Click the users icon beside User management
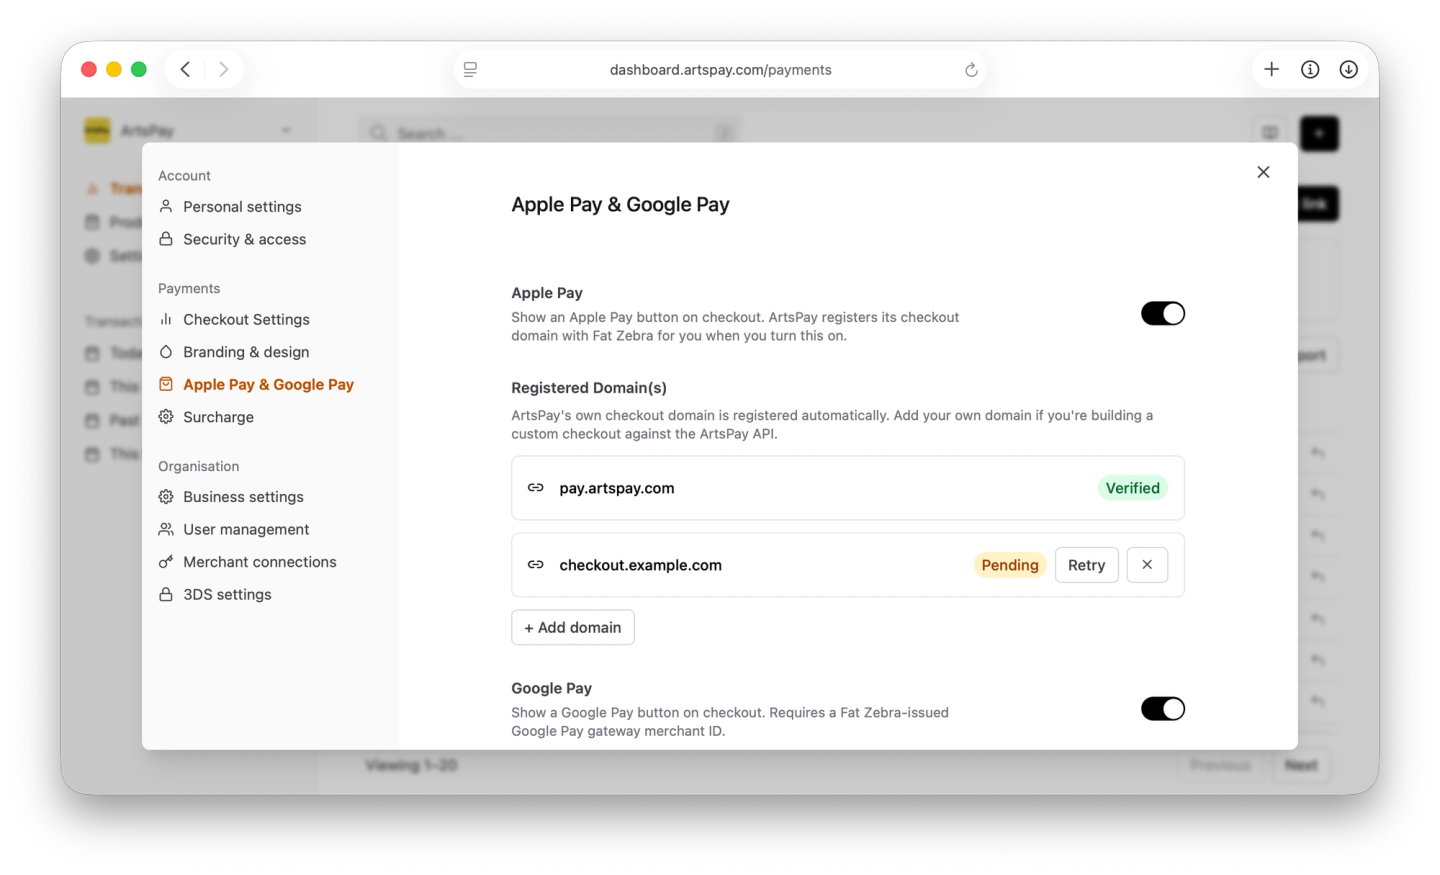1440x875 pixels. tap(166, 529)
